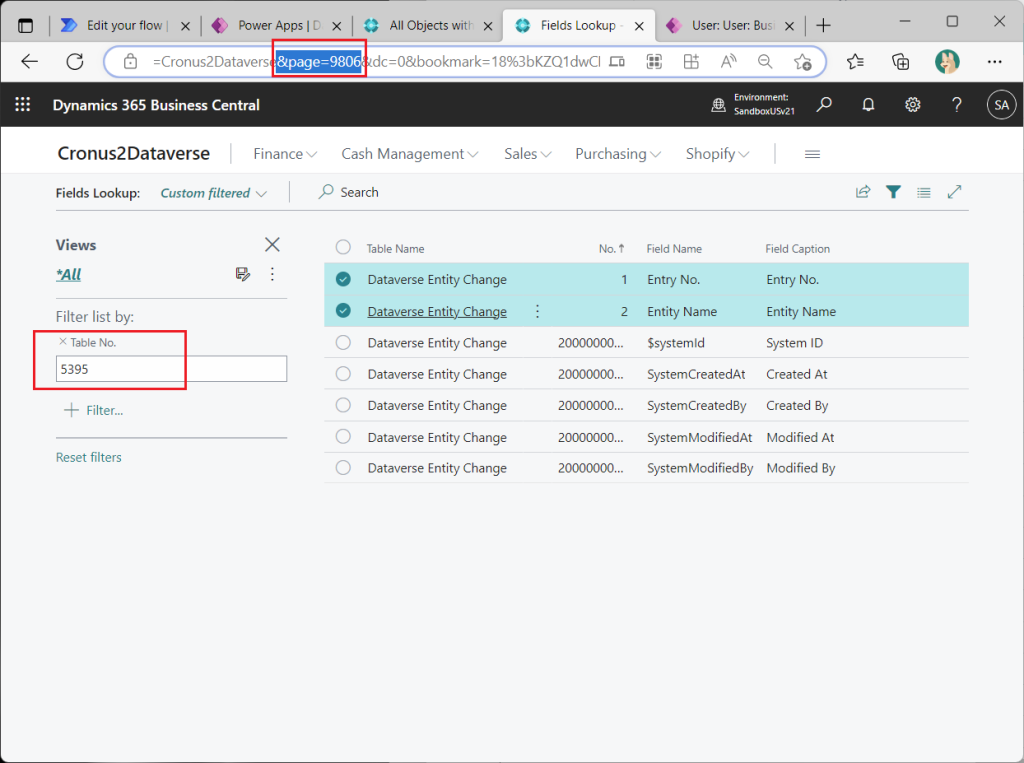Select the SystemModifiedBy row checkbox
The height and width of the screenshot is (763, 1024).
point(343,468)
